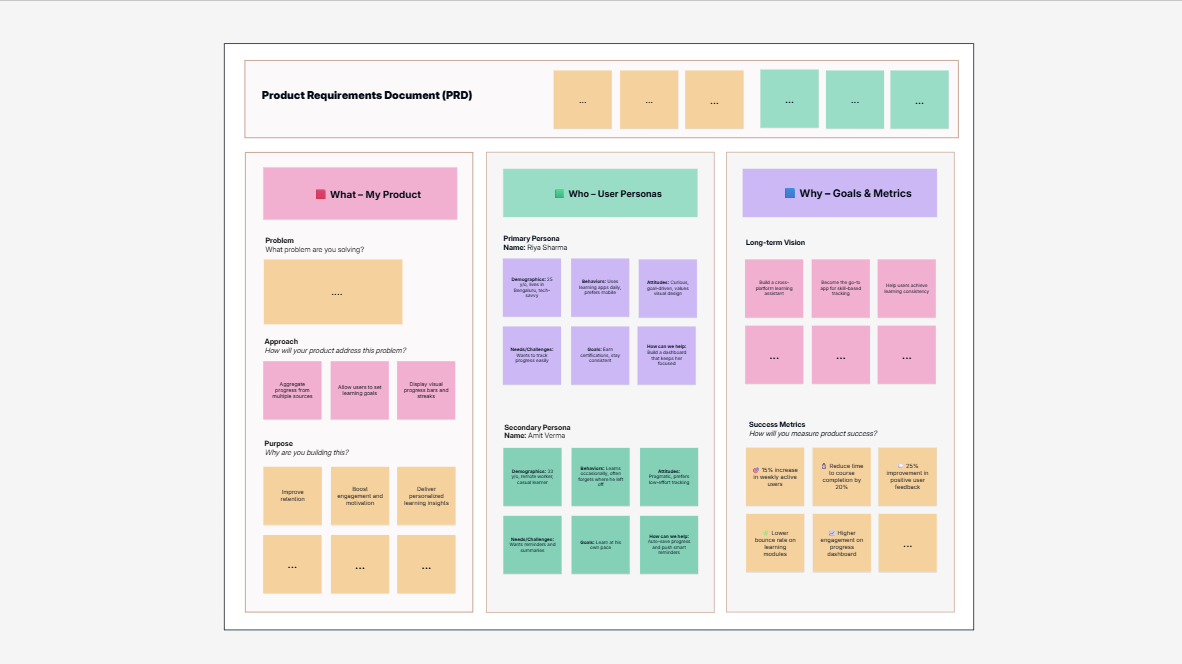Screen dimensions: 1182x664
Task: Select 'Pragmatic, prefers low-effort tracking' note
Action: (x=669, y=477)
